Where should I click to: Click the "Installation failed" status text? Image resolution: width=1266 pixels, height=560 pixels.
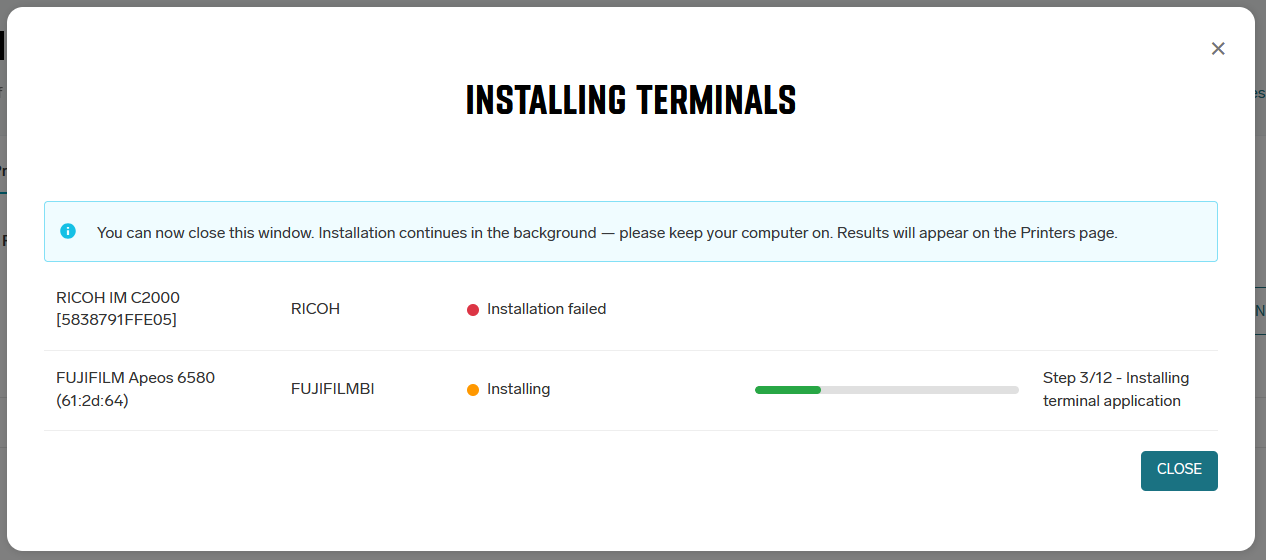pyautogui.click(x=546, y=310)
